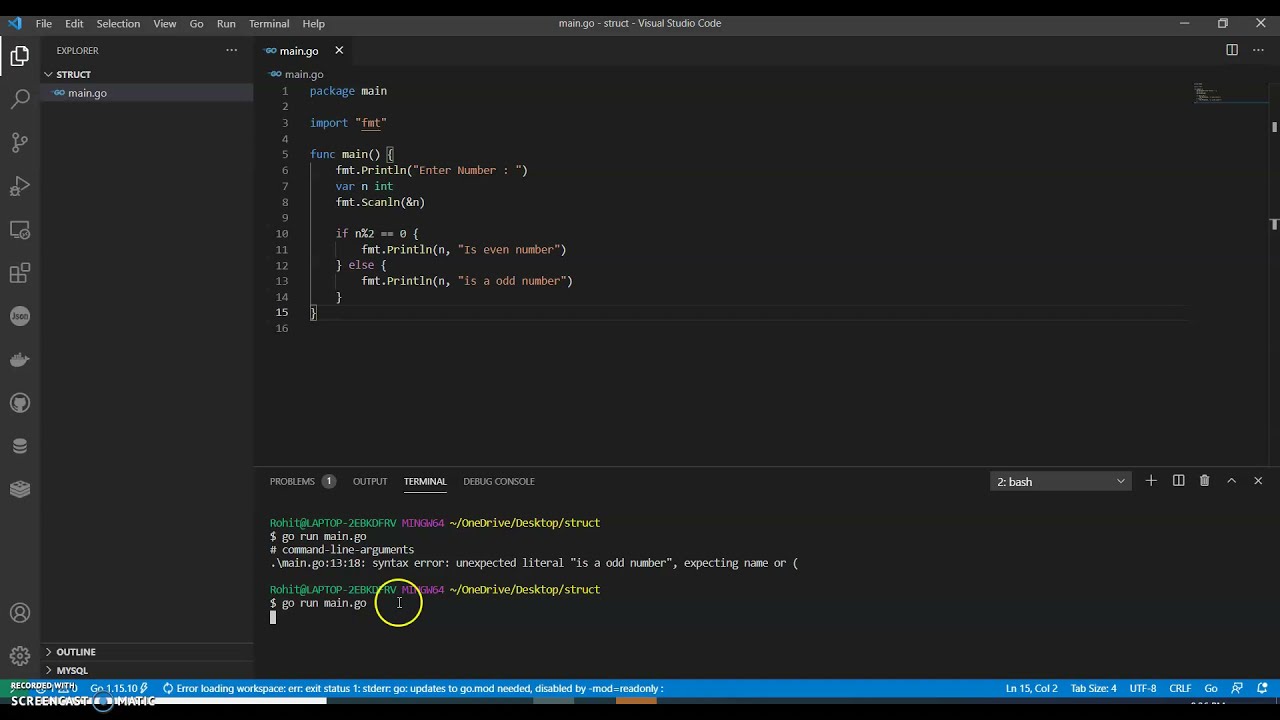Open the Help menu
This screenshot has height=720, width=1280.
(313, 23)
